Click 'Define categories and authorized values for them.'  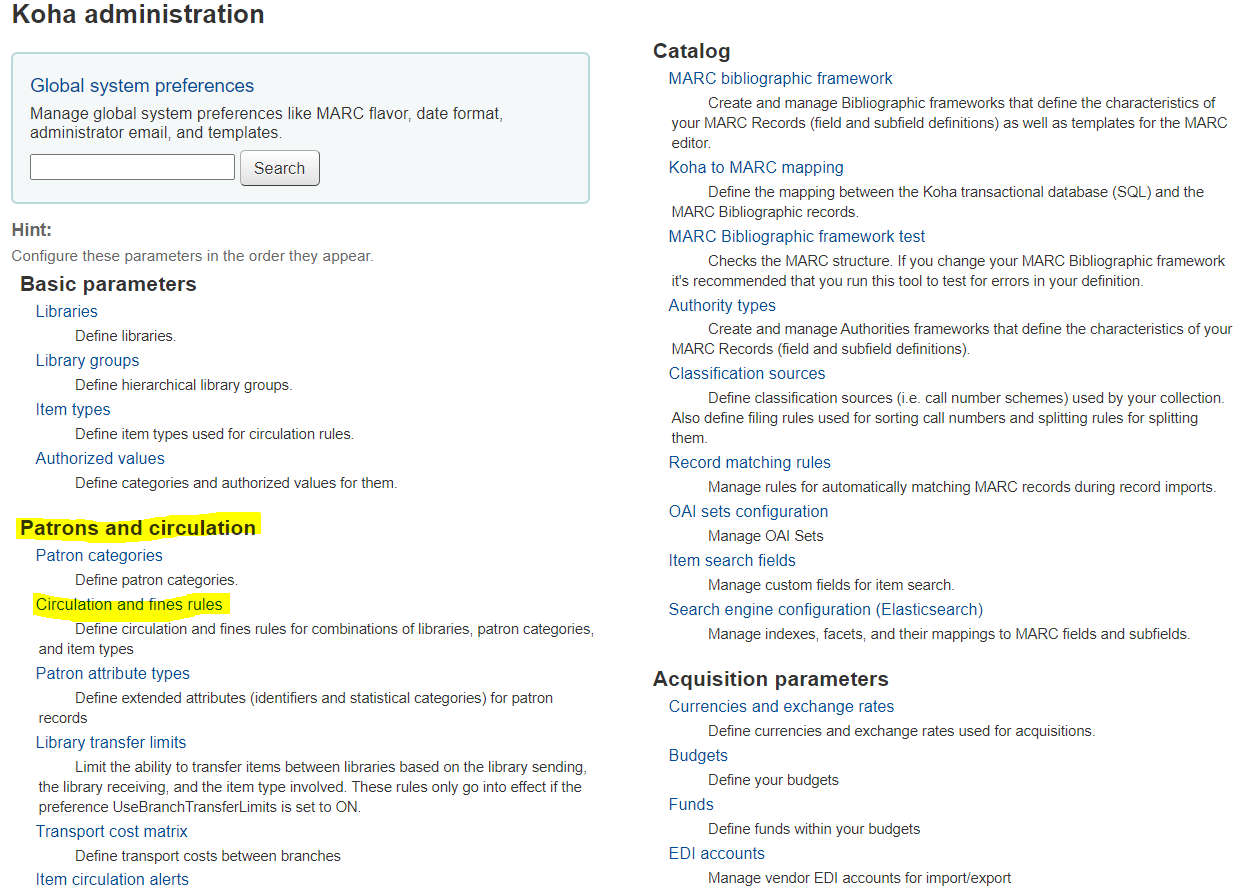coord(236,483)
